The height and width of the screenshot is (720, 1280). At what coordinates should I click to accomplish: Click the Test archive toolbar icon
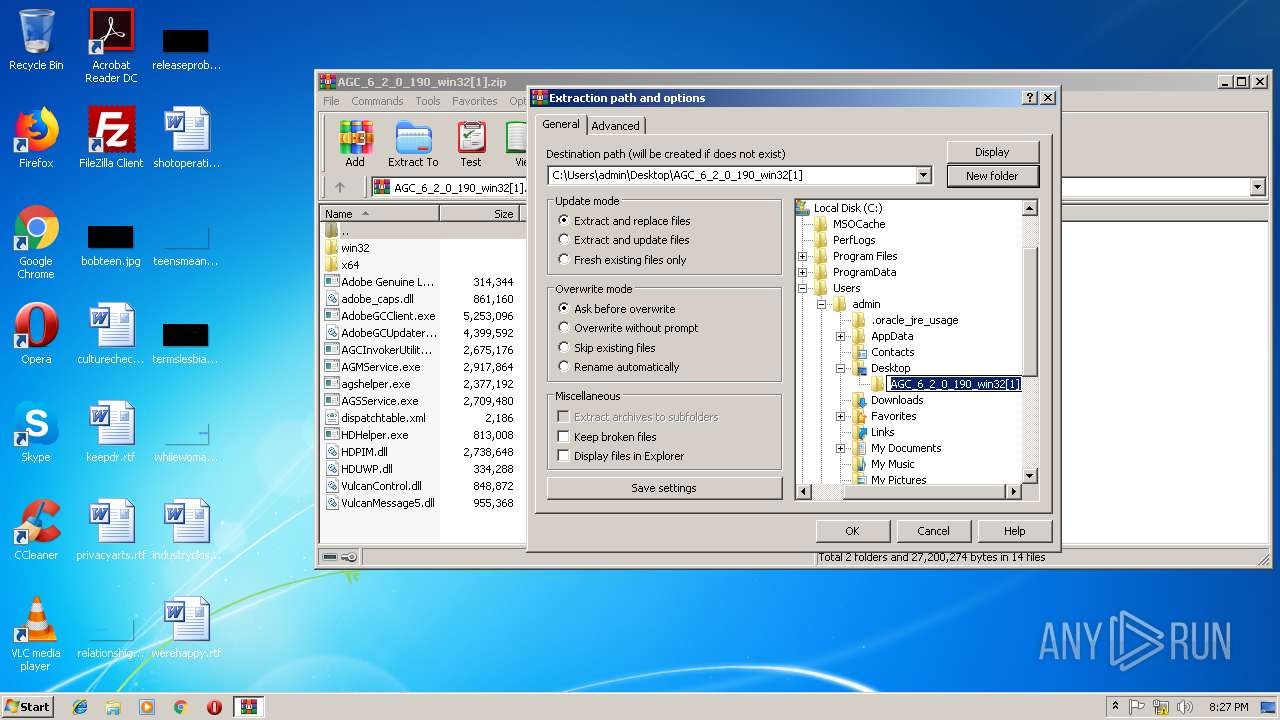pyautogui.click(x=471, y=143)
